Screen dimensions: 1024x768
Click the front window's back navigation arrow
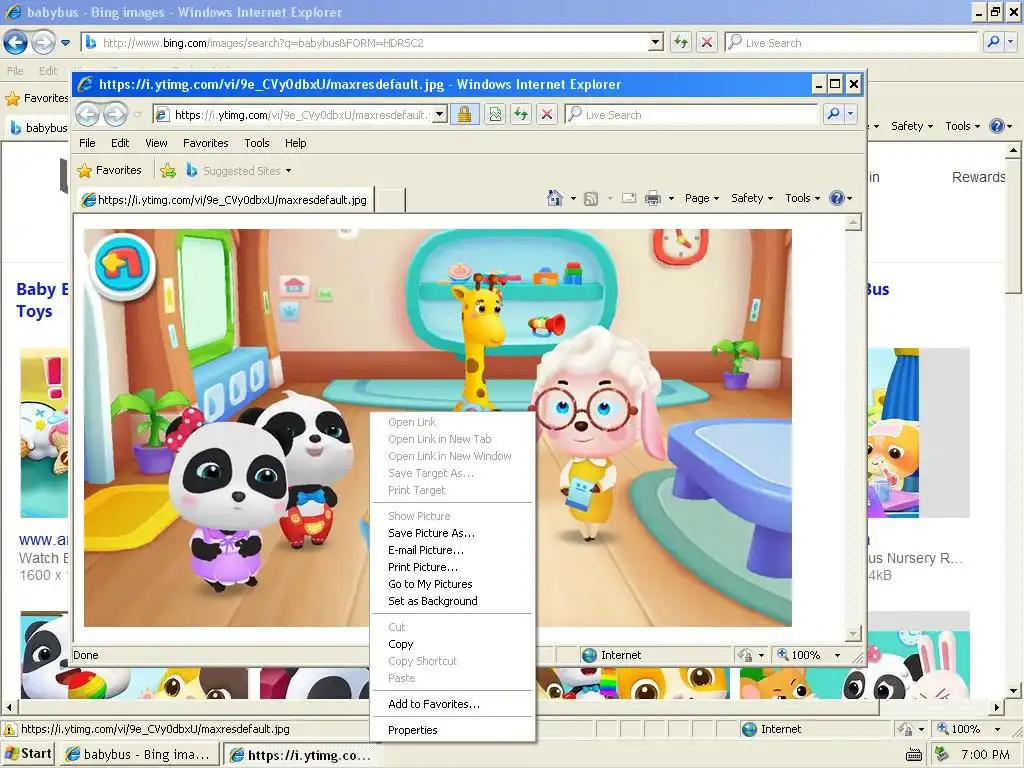[x=88, y=114]
